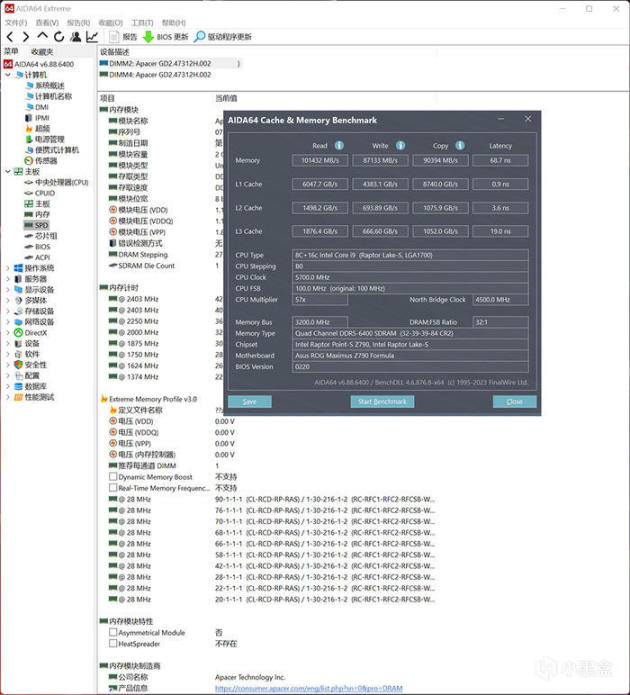Click Write info icon in benchmark

pos(400,145)
